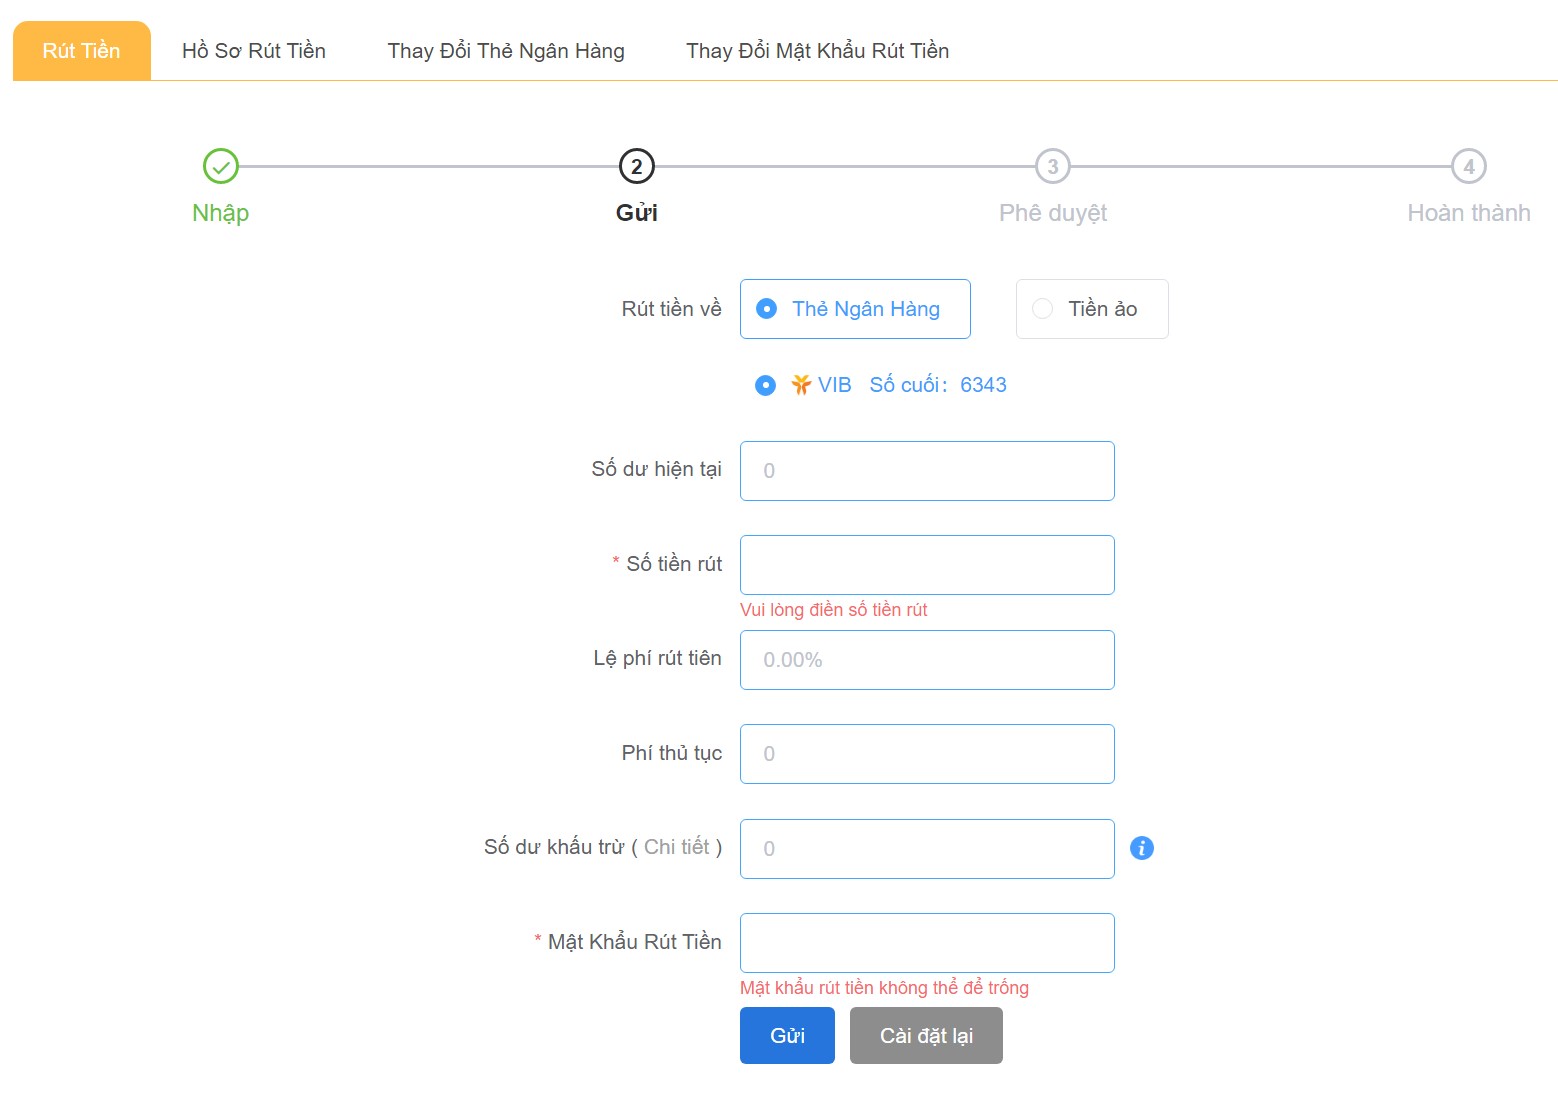Screen dimensions: 1558x1108
Task: Click the bold Gửi step label
Action: 637,213
